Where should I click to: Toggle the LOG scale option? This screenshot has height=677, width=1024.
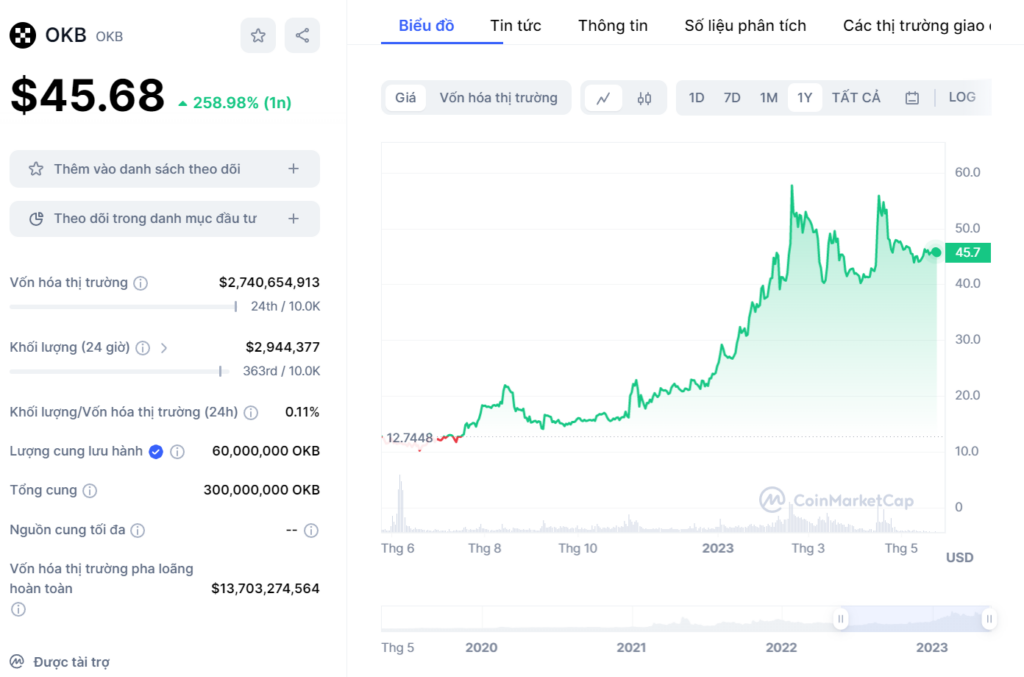pyautogui.click(x=961, y=97)
